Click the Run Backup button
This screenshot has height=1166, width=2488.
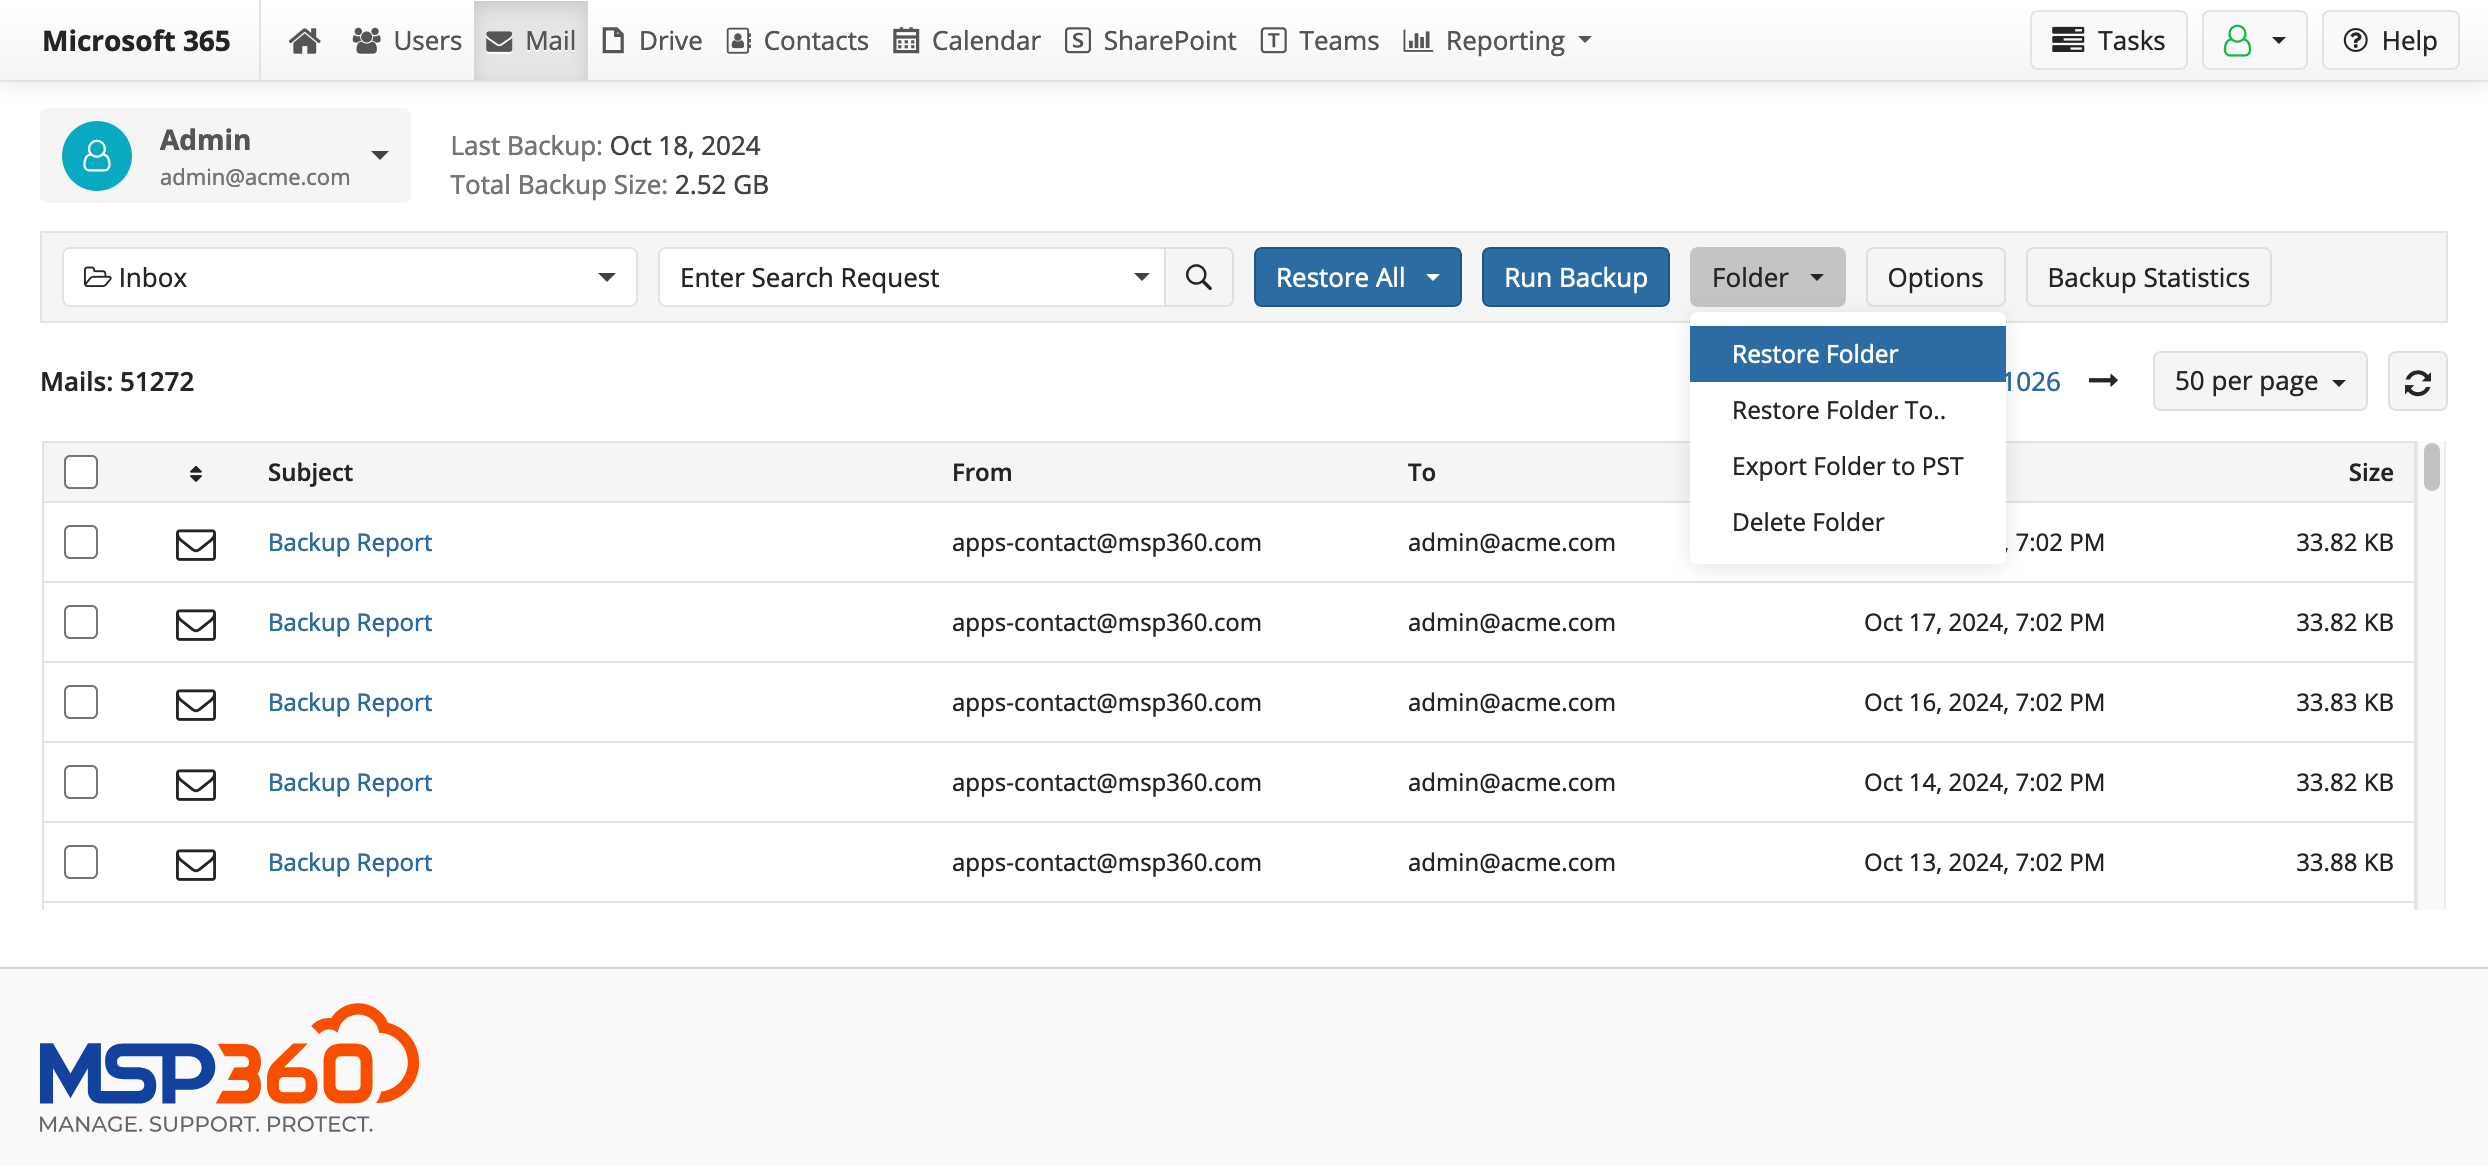coord(1576,276)
